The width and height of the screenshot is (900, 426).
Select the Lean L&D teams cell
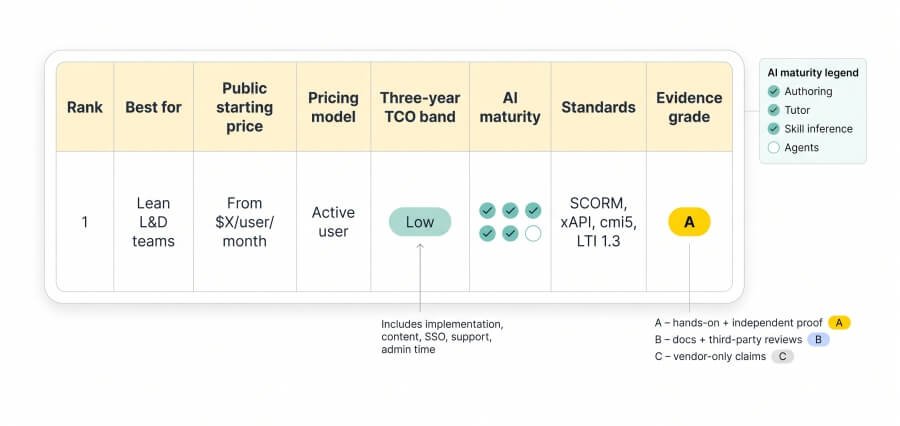153,222
